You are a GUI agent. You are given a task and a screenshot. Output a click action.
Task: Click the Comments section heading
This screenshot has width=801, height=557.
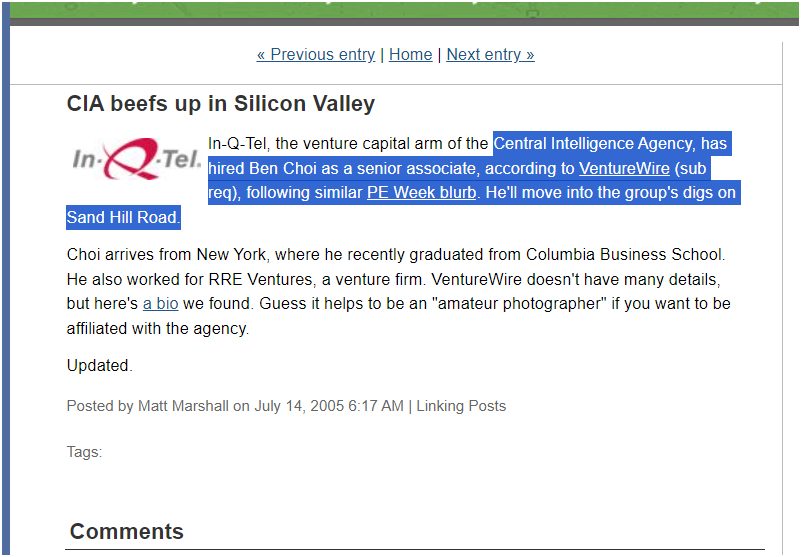pos(127,531)
